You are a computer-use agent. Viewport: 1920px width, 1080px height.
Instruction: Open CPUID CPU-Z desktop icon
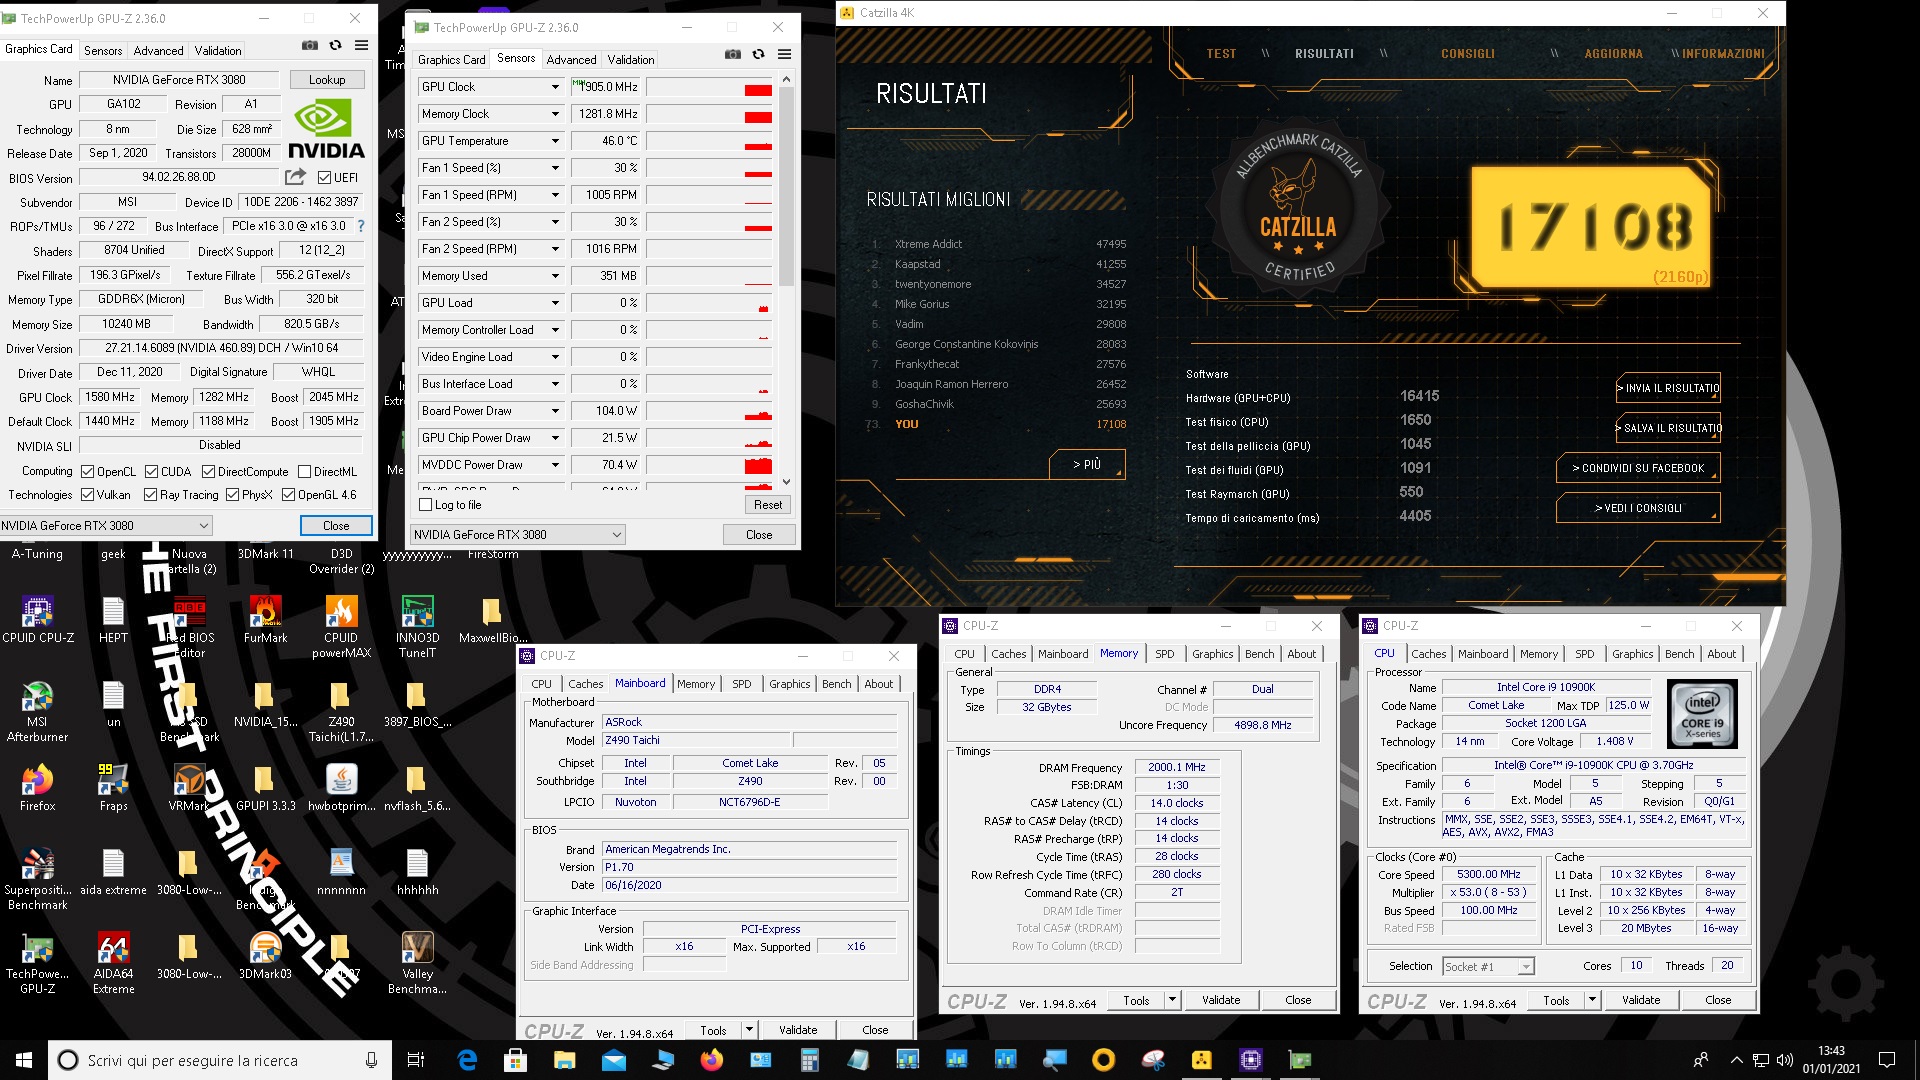(x=38, y=619)
